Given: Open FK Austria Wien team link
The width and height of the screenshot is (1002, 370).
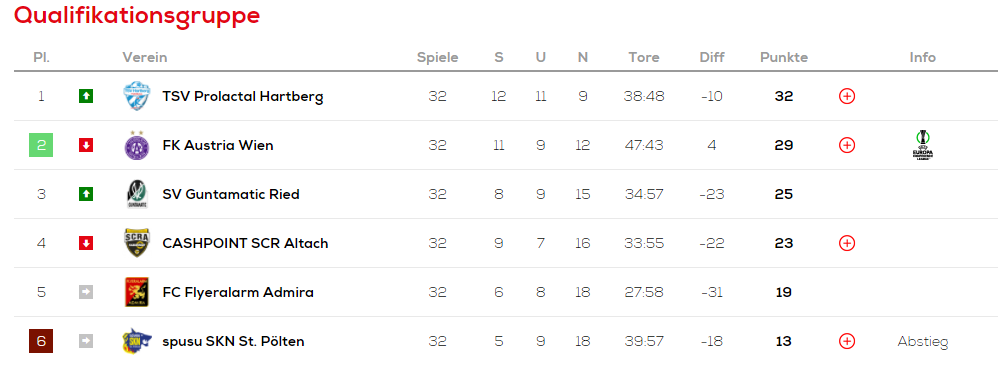Looking at the screenshot, I should pyautogui.click(x=218, y=145).
